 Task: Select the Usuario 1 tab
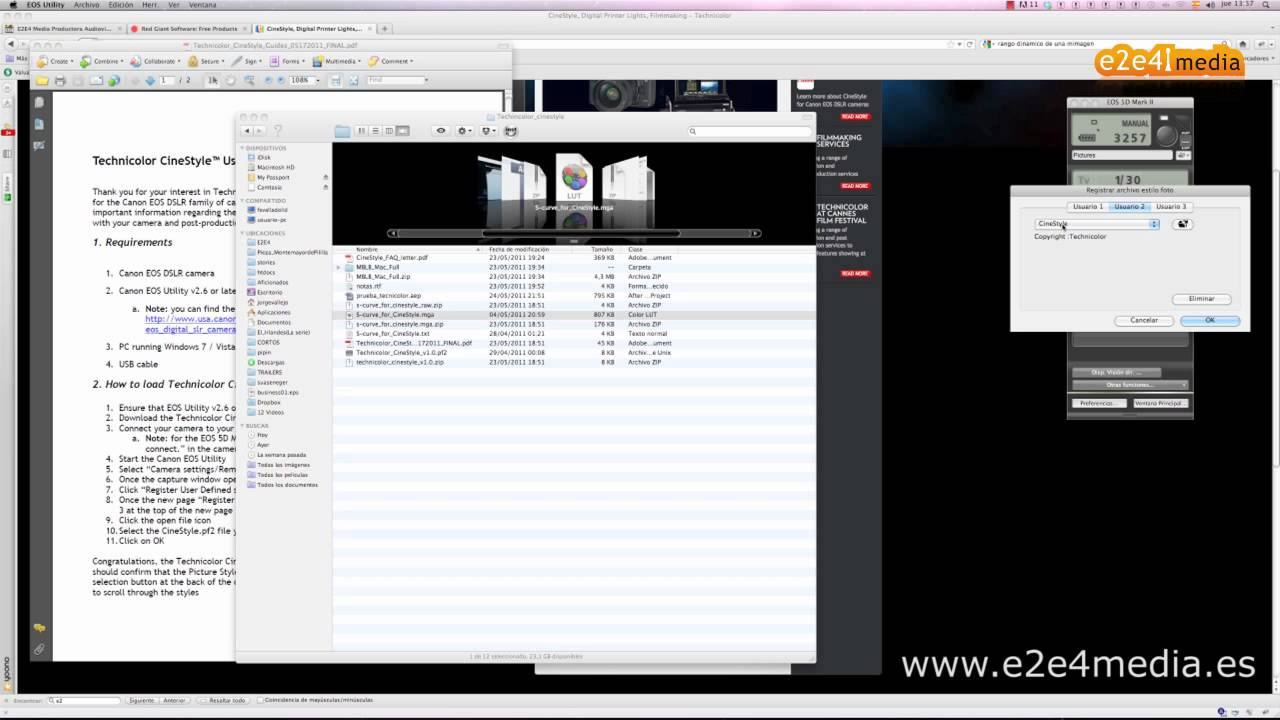pos(1088,206)
